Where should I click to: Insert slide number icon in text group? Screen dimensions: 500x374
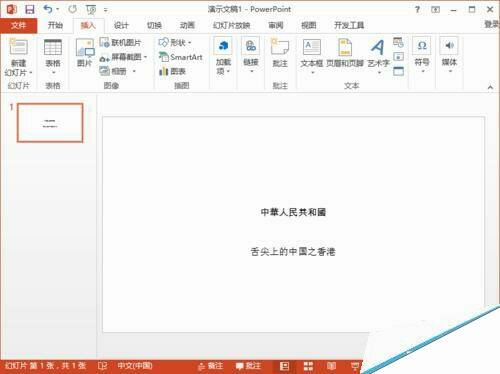pos(398,57)
